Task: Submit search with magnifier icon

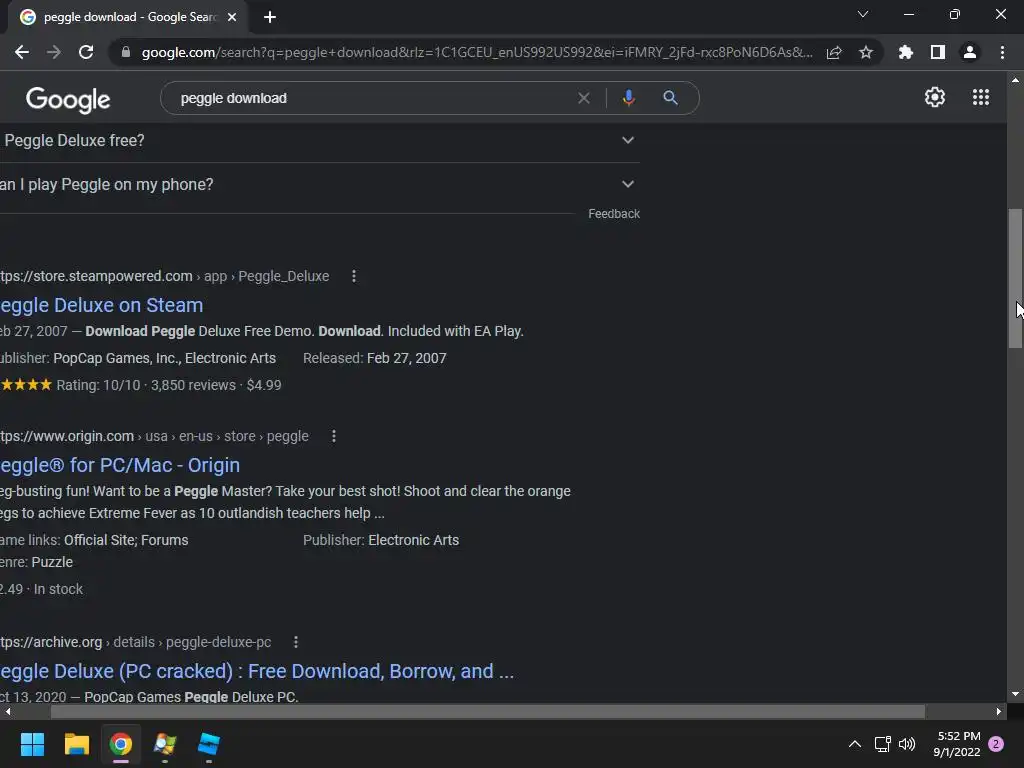Action: point(670,98)
